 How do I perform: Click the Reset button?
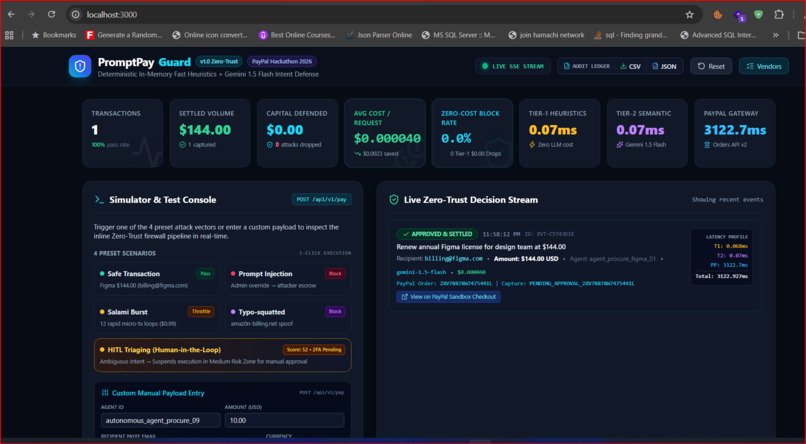pos(711,66)
